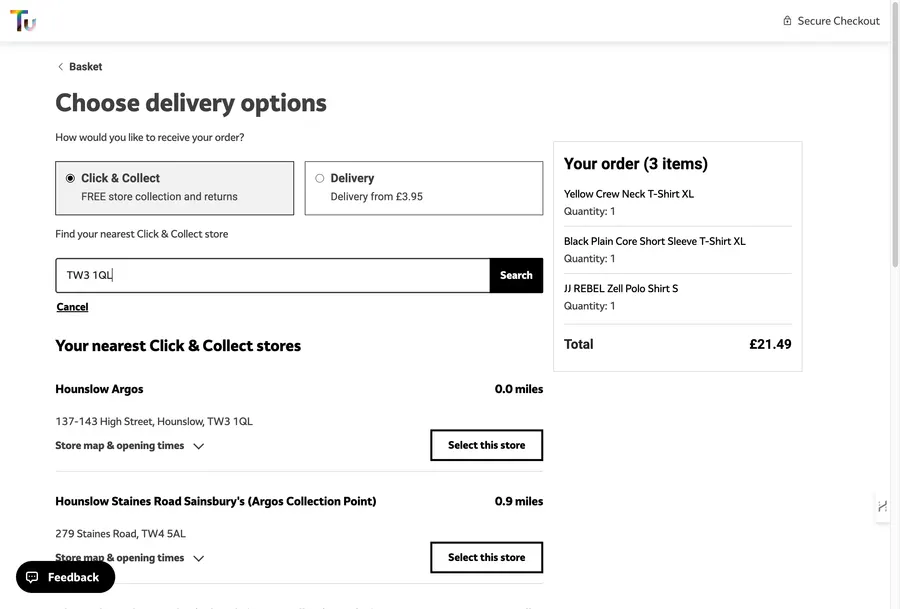Viewport: 900px width, 609px height.
Task: Click the page vertical scrollbar
Action: pyautogui.click(x=895, y=135)
